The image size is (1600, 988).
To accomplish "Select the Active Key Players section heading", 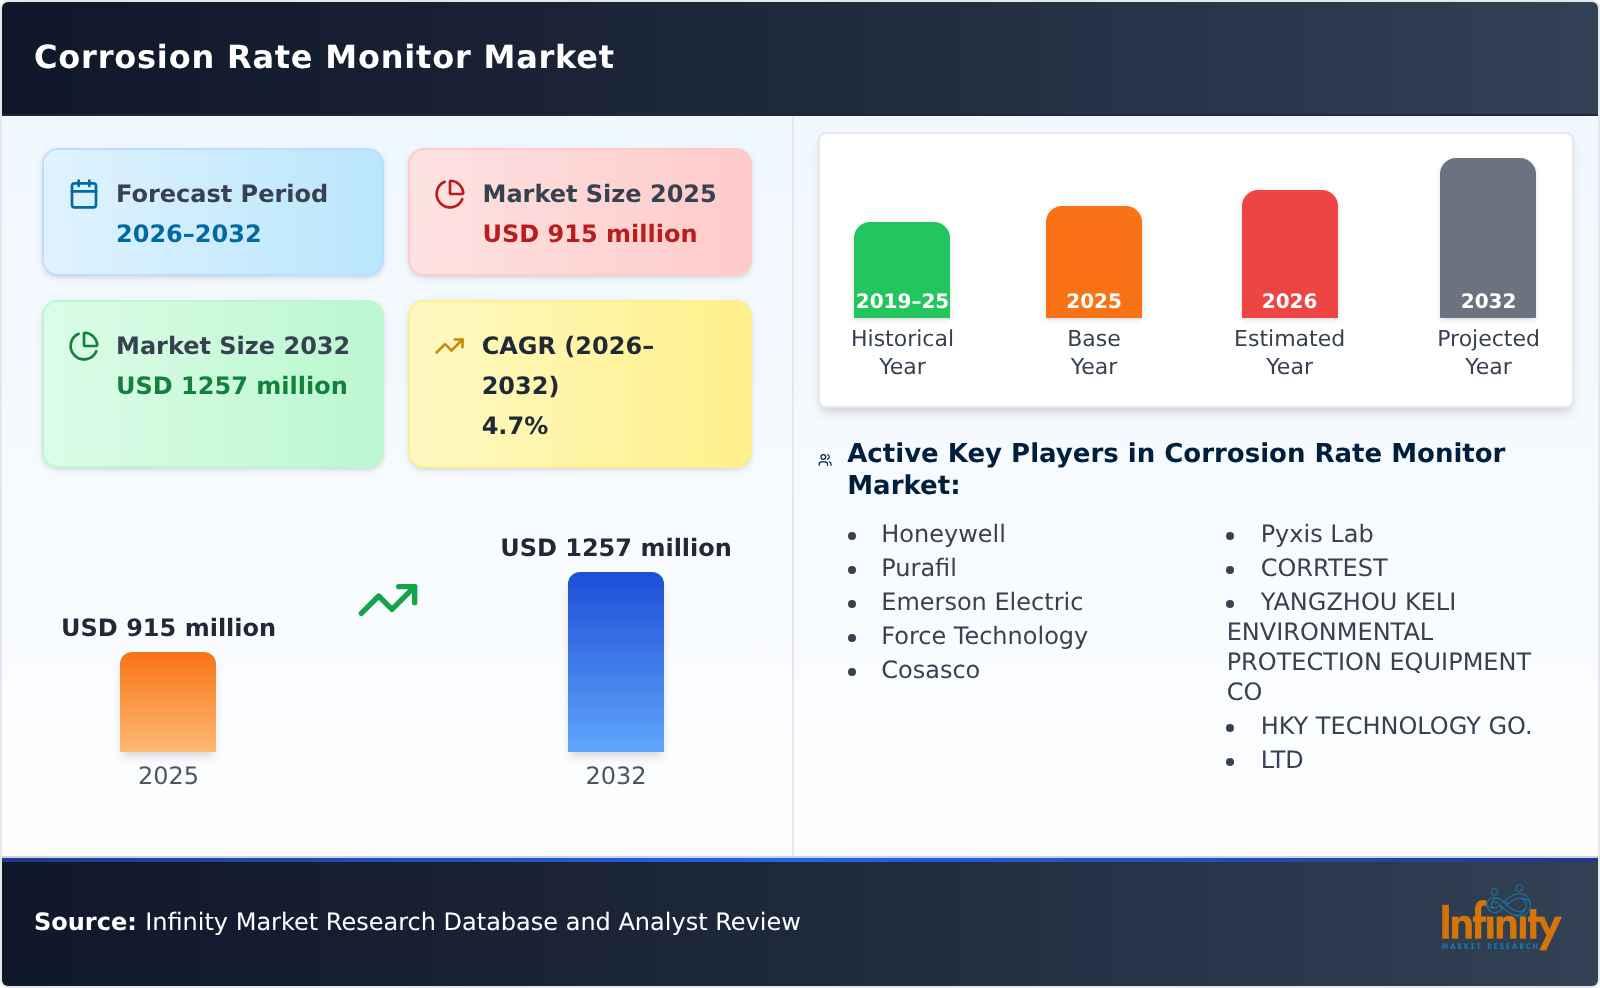I will point(1175,468).
